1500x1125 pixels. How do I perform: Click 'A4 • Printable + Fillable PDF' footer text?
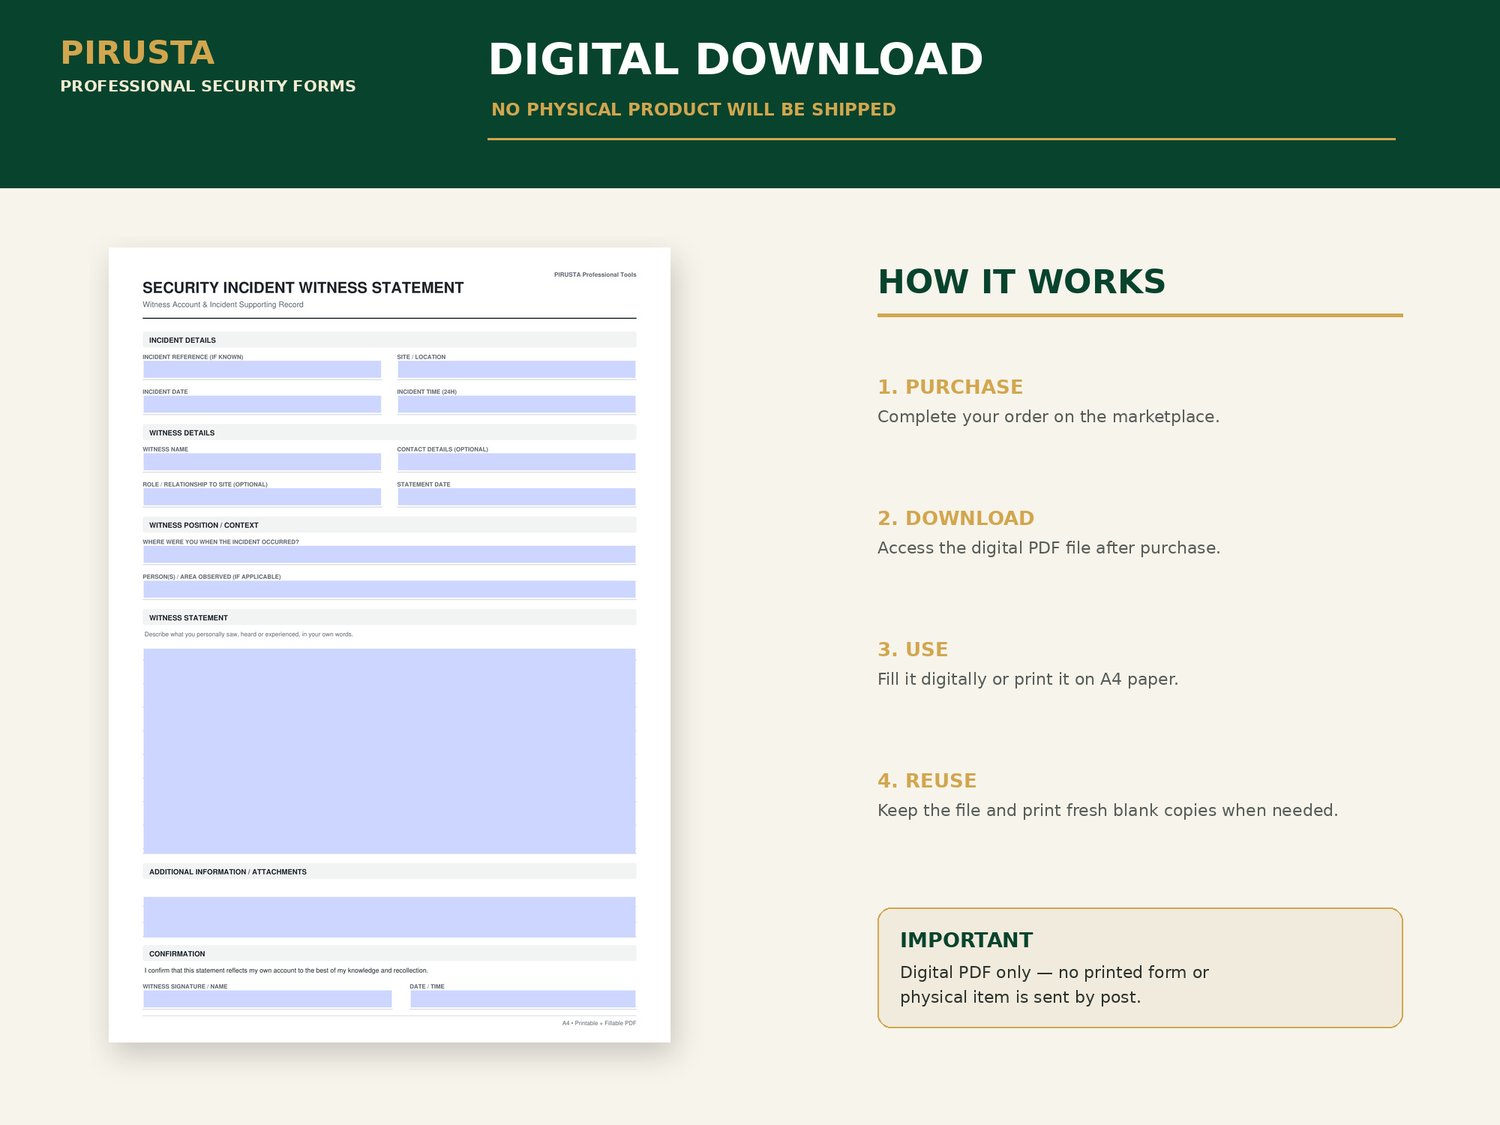599,1023
